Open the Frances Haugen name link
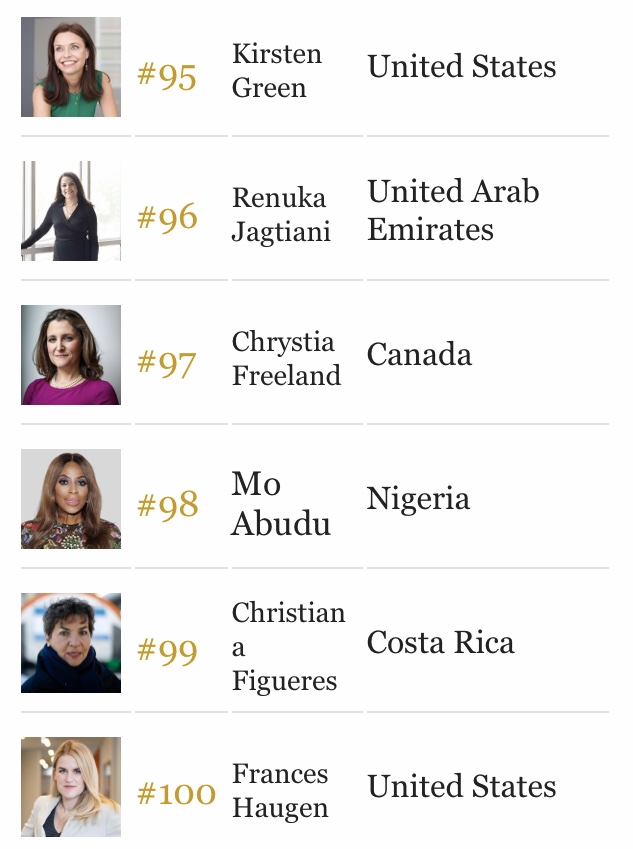The height and width of the screenshot is (849, 633). (x=280, y=790)
